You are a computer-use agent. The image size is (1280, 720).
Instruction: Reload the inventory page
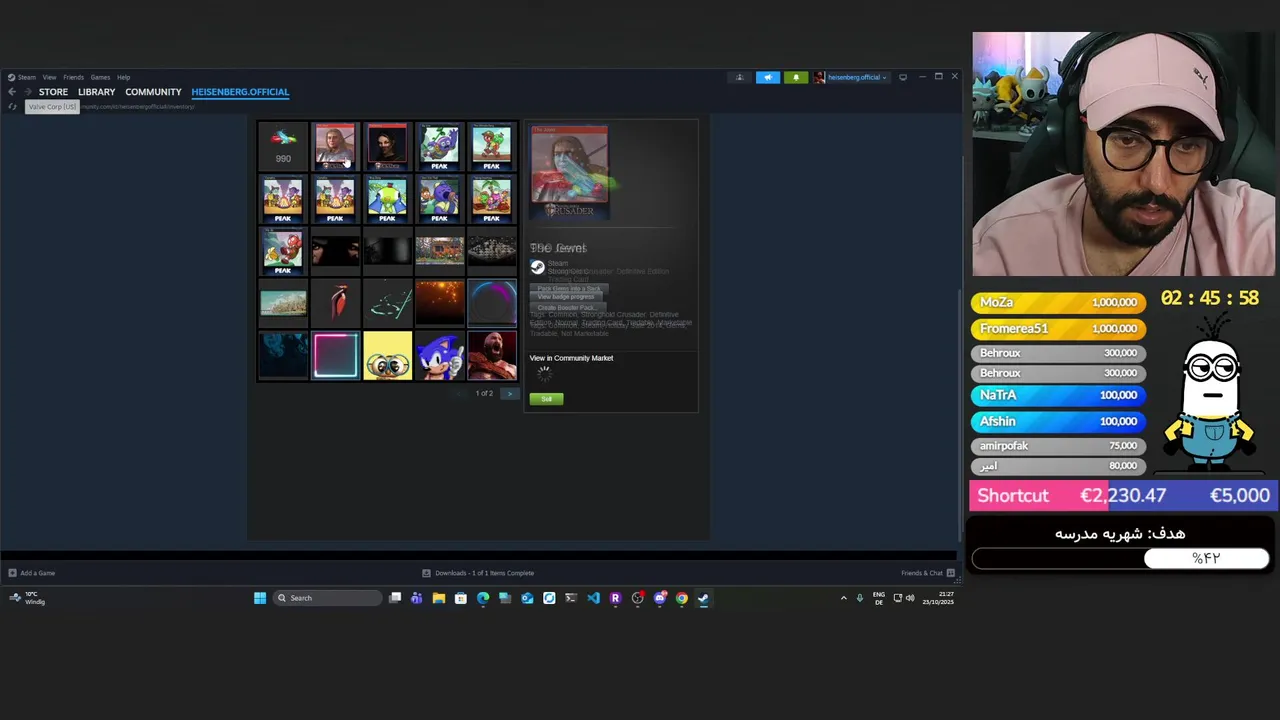(12, 107)
